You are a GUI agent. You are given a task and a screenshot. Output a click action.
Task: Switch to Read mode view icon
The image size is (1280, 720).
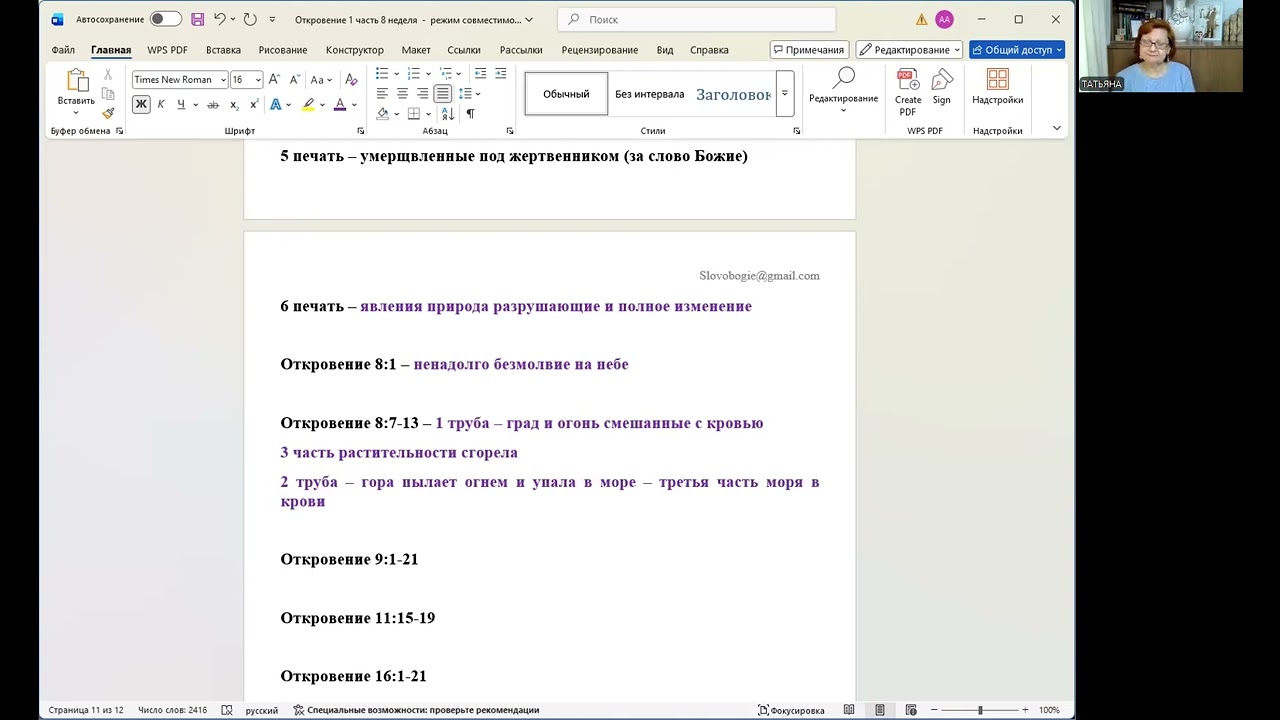click(849, 710)
